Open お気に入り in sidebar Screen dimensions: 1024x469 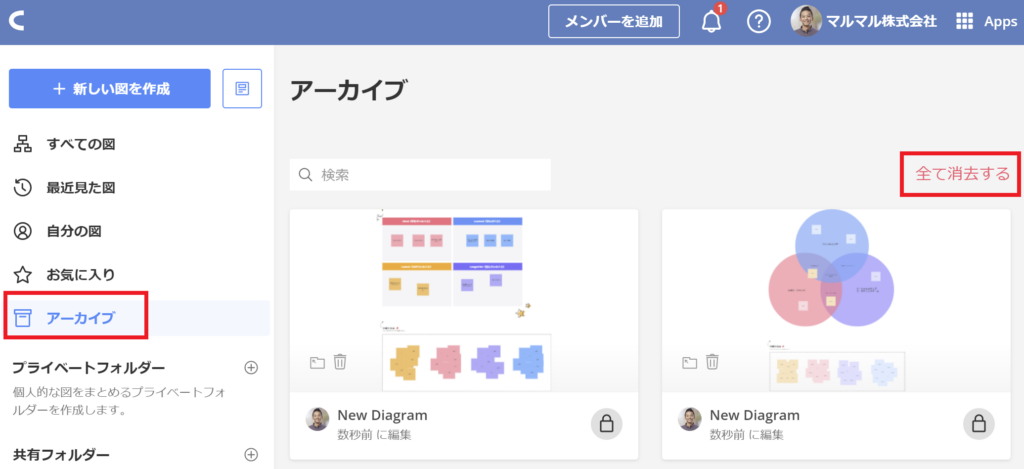tap(80, 274)
